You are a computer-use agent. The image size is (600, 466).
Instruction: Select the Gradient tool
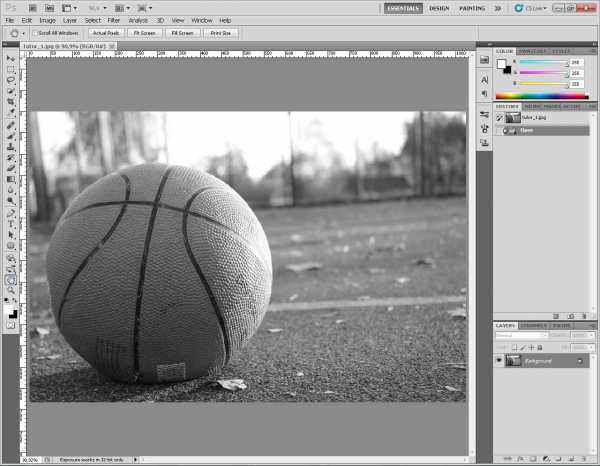click(10, 179)
